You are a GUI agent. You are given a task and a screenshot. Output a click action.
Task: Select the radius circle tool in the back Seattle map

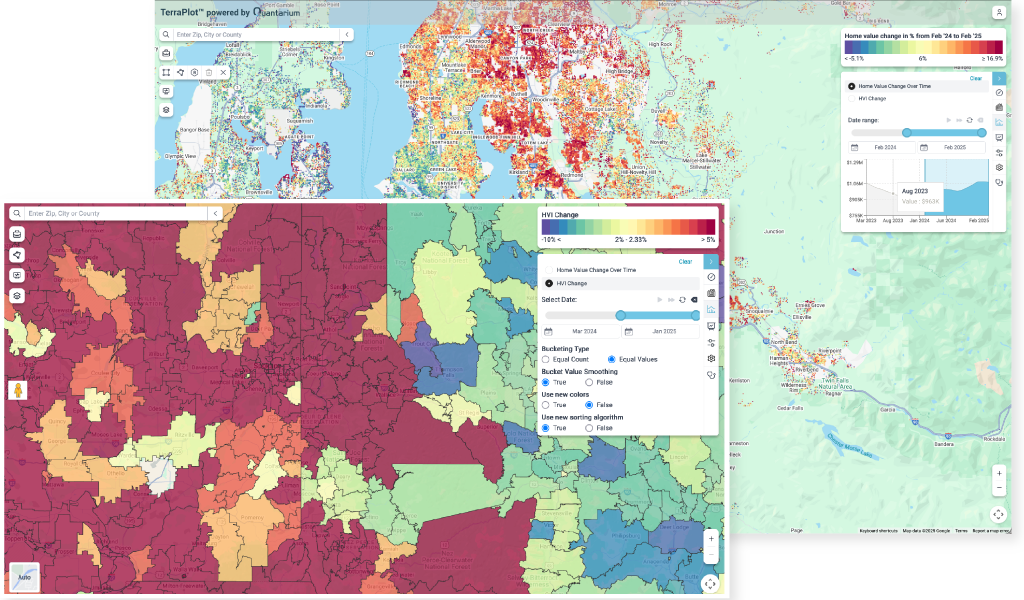[195, 72]
